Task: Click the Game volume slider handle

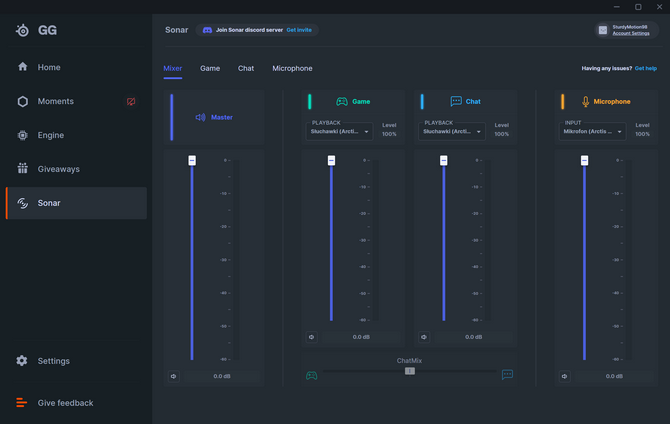Action: 331,160
